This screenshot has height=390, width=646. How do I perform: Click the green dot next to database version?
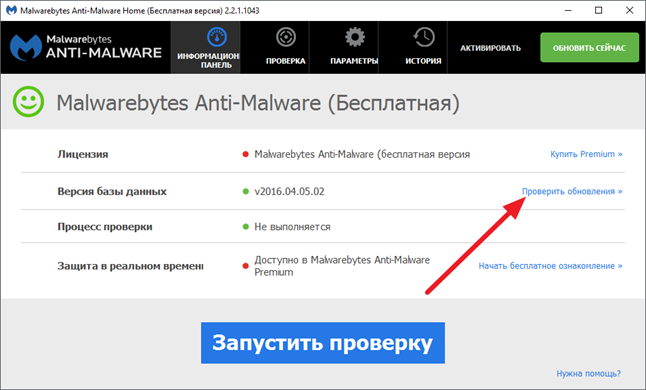[246, 191]
